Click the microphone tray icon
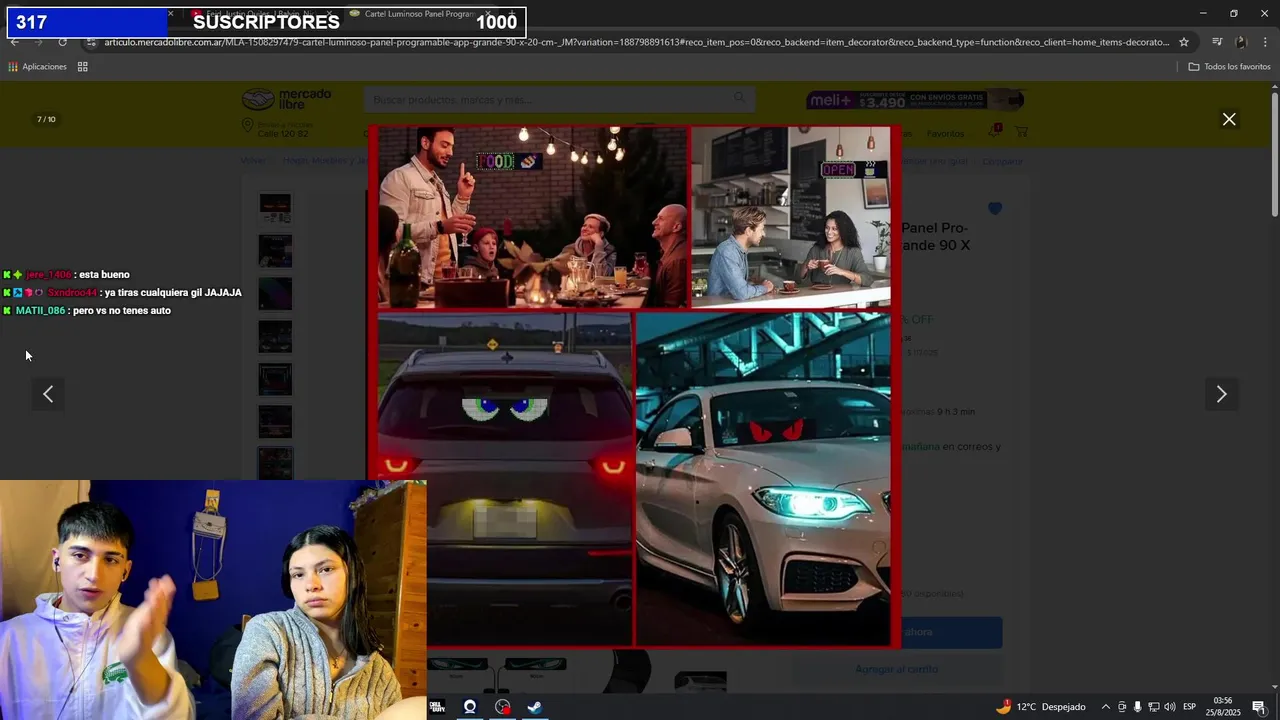Screen dimensions: 1280x720 click(x=1137, y=707)
